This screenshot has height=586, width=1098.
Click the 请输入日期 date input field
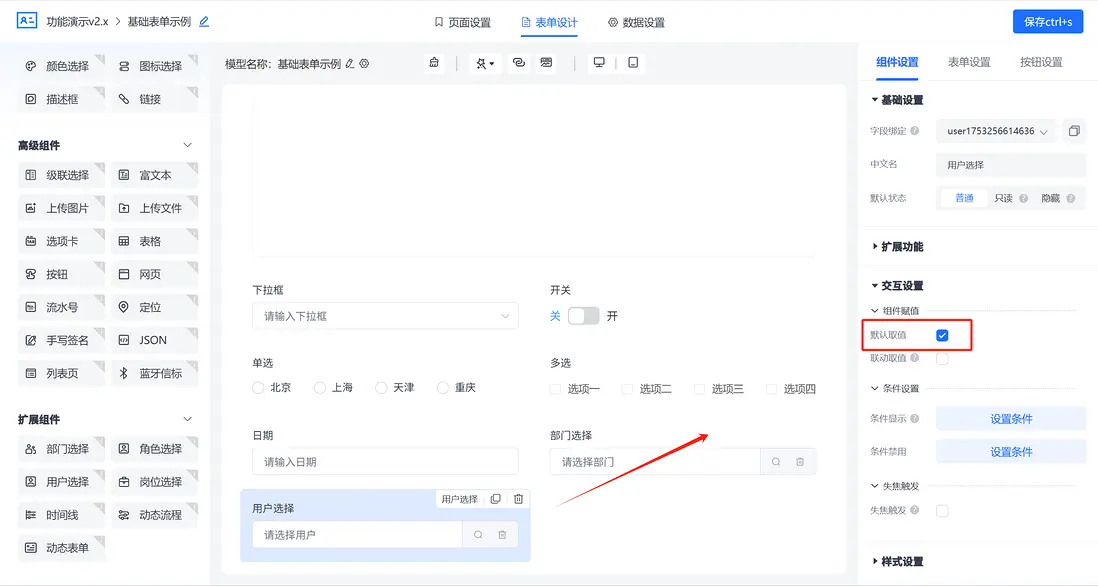pyautogui.click(x=385, y=461)
